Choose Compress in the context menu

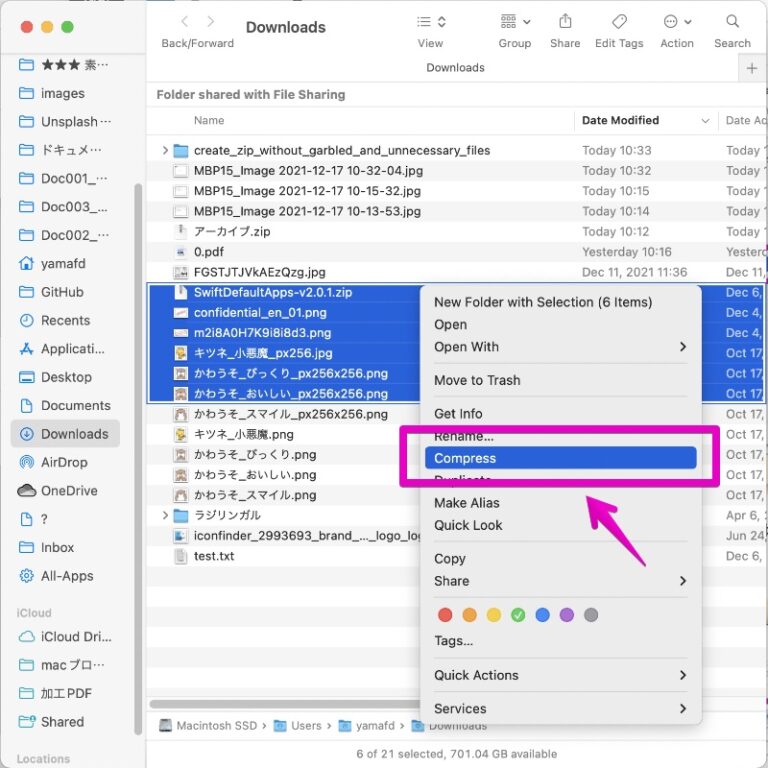pyautogui.click(x=560, y=458)
